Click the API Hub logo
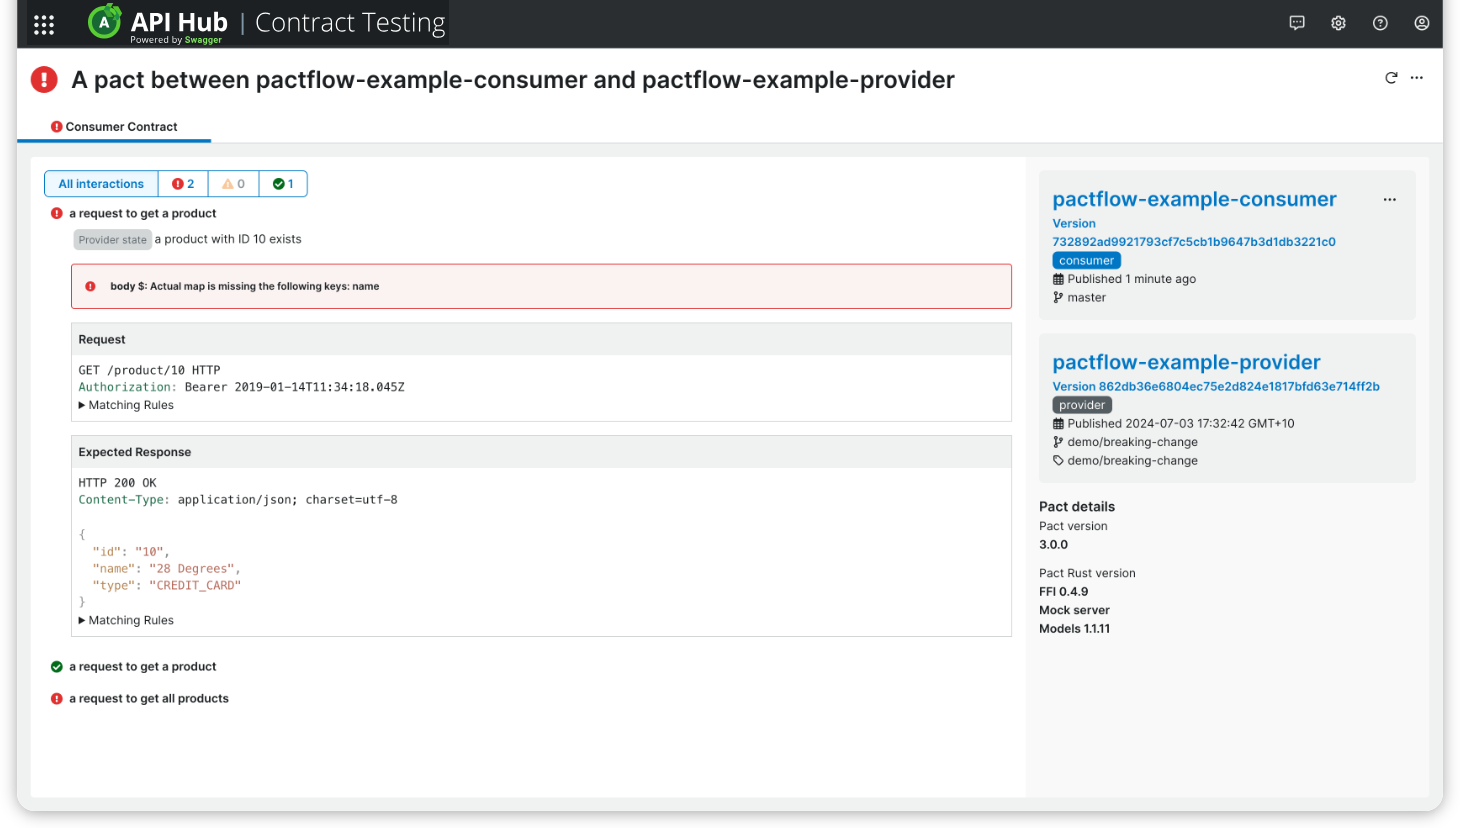The height and width of the screenshot is (828, 1460). tap(158, 24)
